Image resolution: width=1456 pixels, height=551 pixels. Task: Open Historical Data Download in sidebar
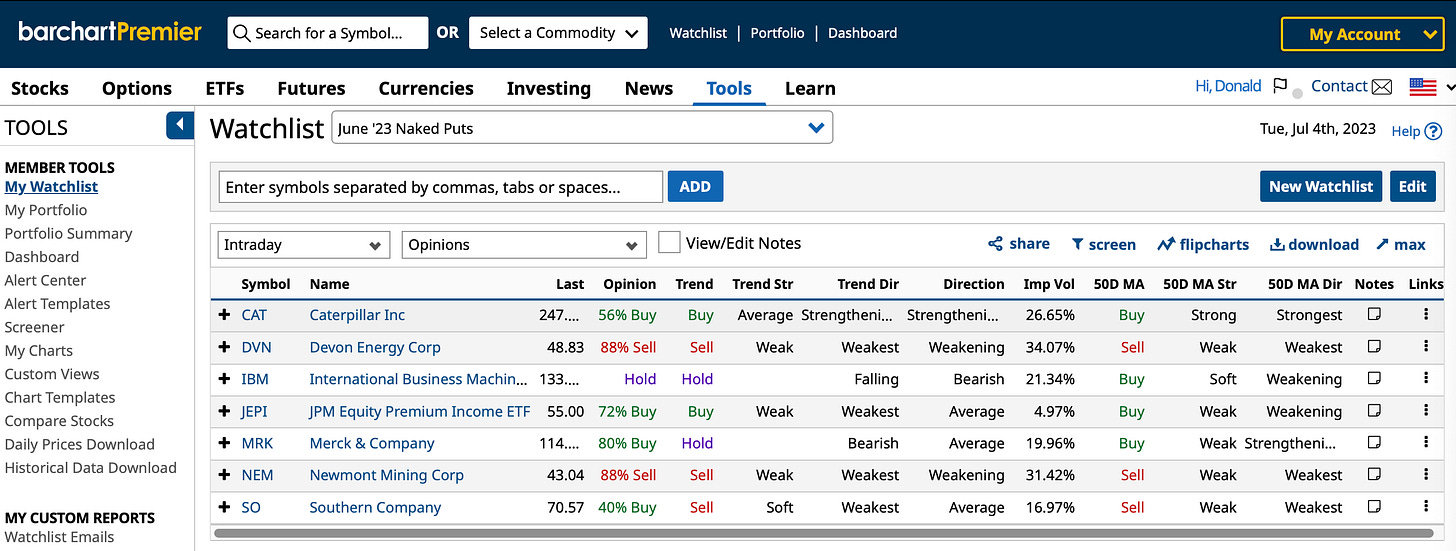pos(90,467)
